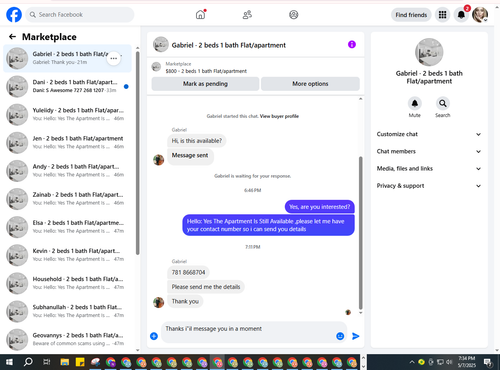This screenshot has width=500, height=370.
Task: Open the Groups icon in top bar
Action: [x=294, y=15]
